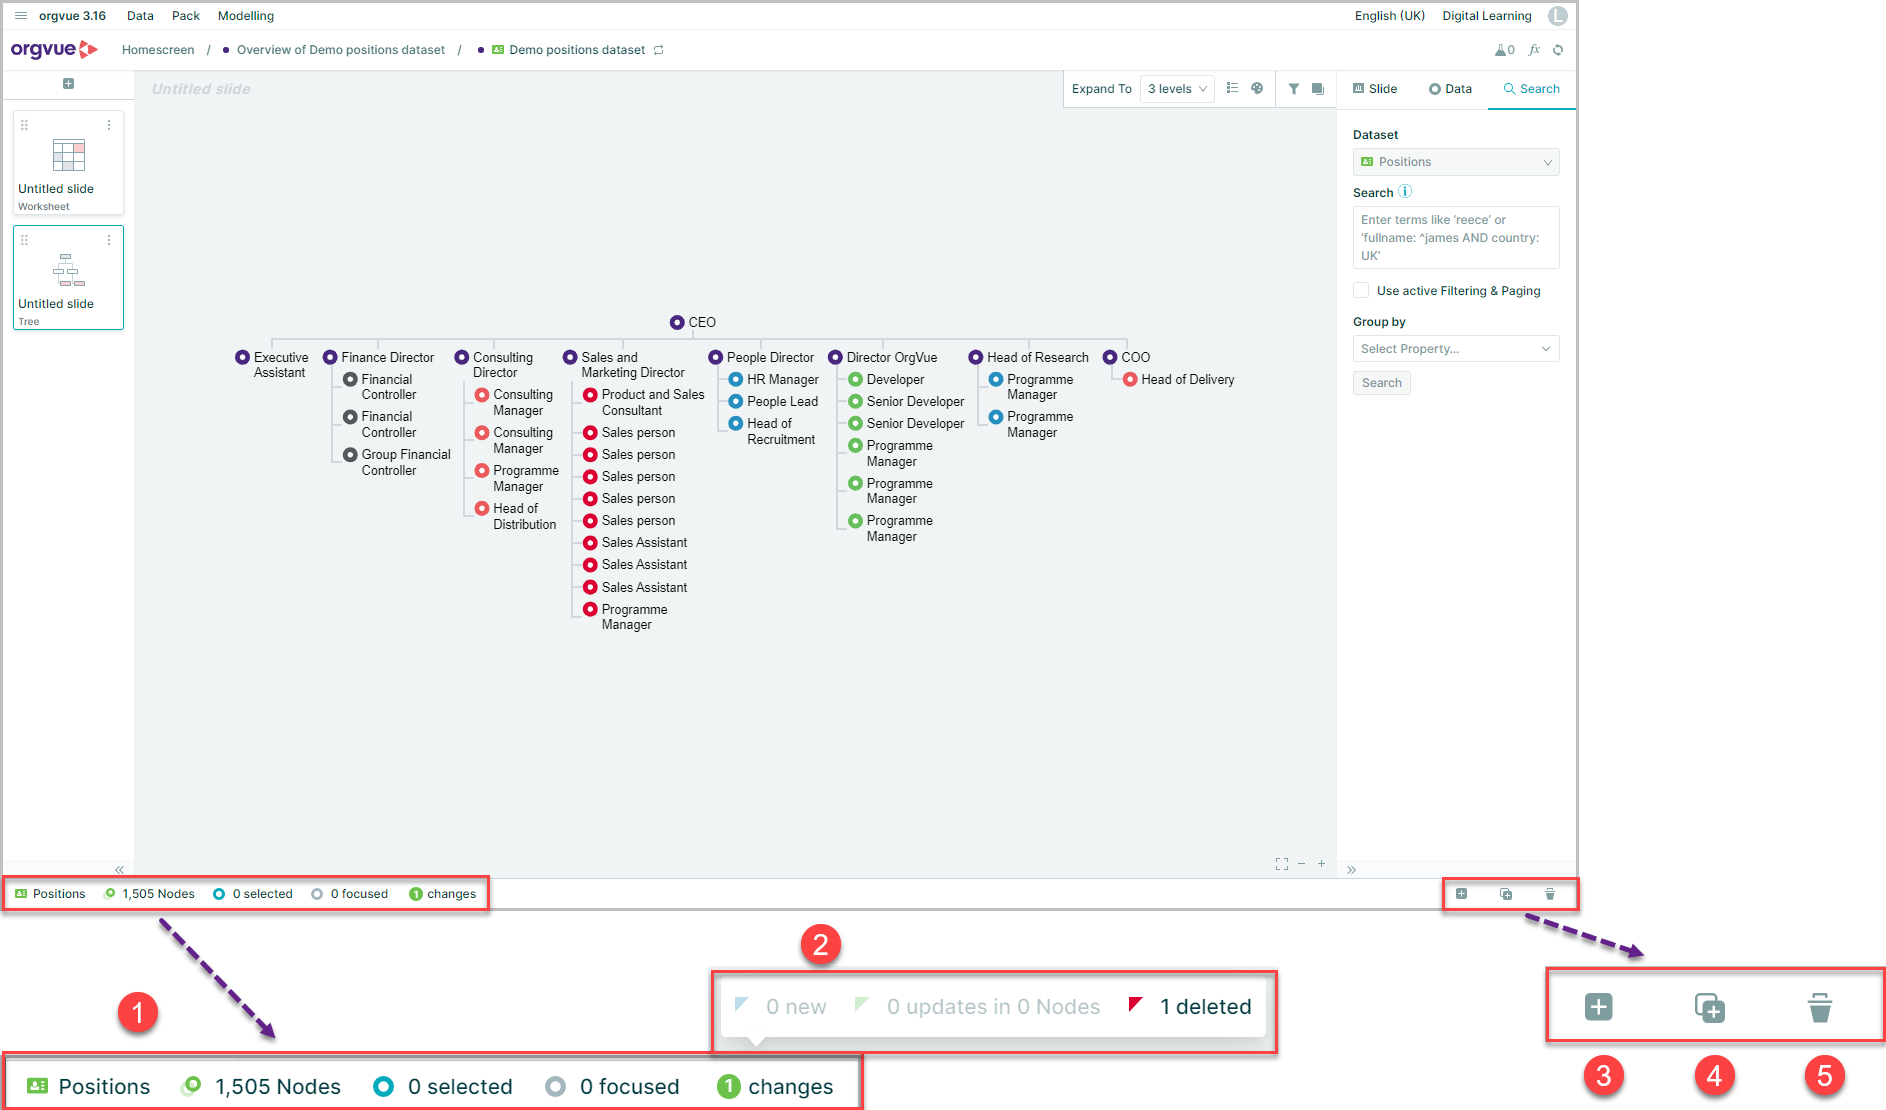Viewport: 1886px width, 1110px height.
Task: Open the hamburger menu beside orgvue 3.16
Action: 20,16
